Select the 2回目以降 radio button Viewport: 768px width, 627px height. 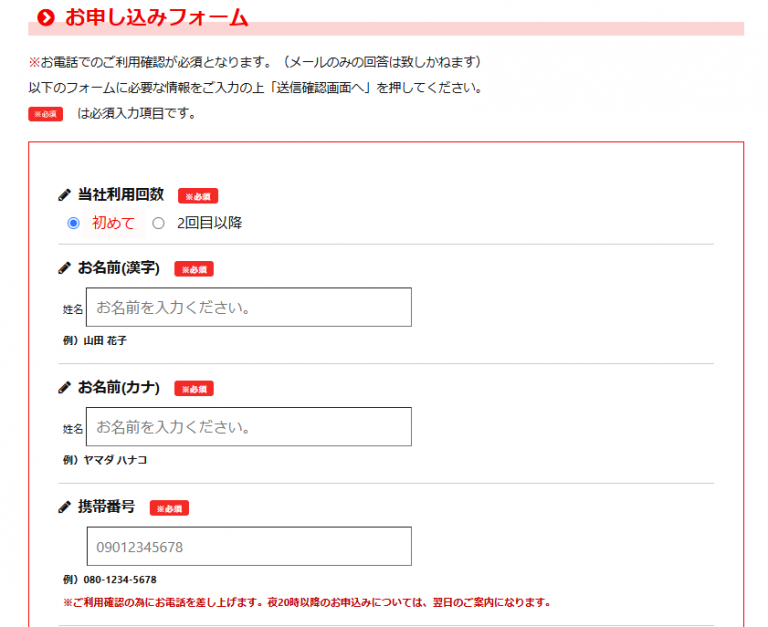coord(158,223)
